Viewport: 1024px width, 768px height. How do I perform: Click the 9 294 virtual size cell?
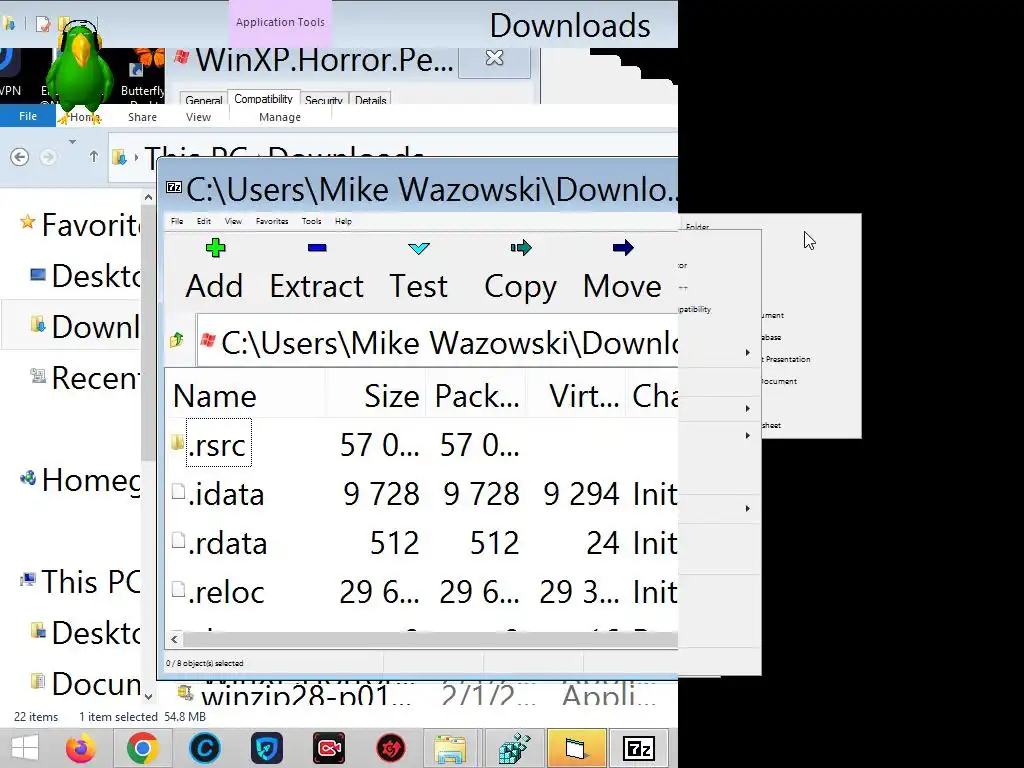click(581, 494)
